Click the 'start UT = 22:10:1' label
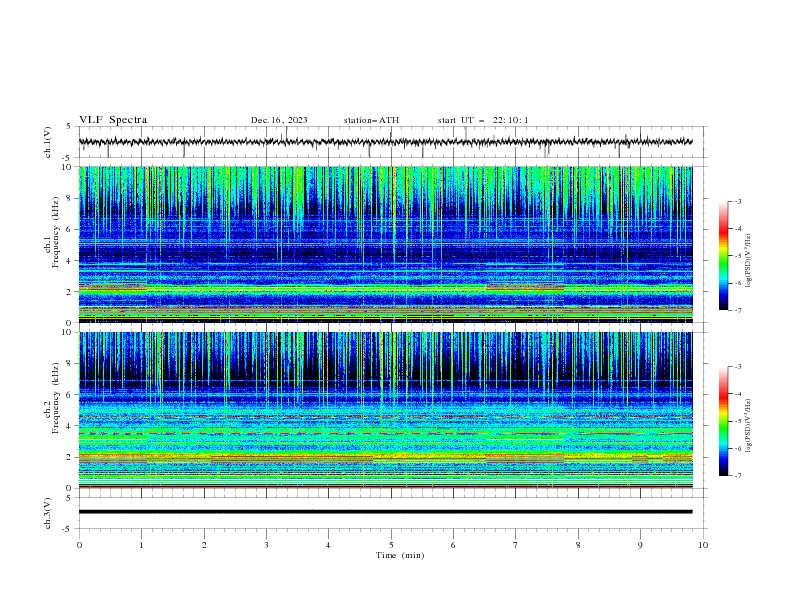Screen dimensions: 792x612 483,120
